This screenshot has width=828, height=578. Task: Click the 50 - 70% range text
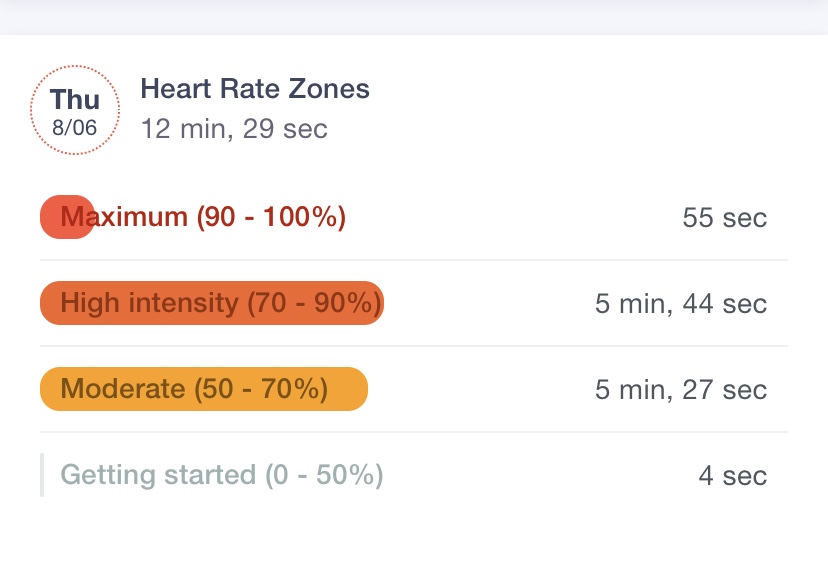[x=260, y=389]
